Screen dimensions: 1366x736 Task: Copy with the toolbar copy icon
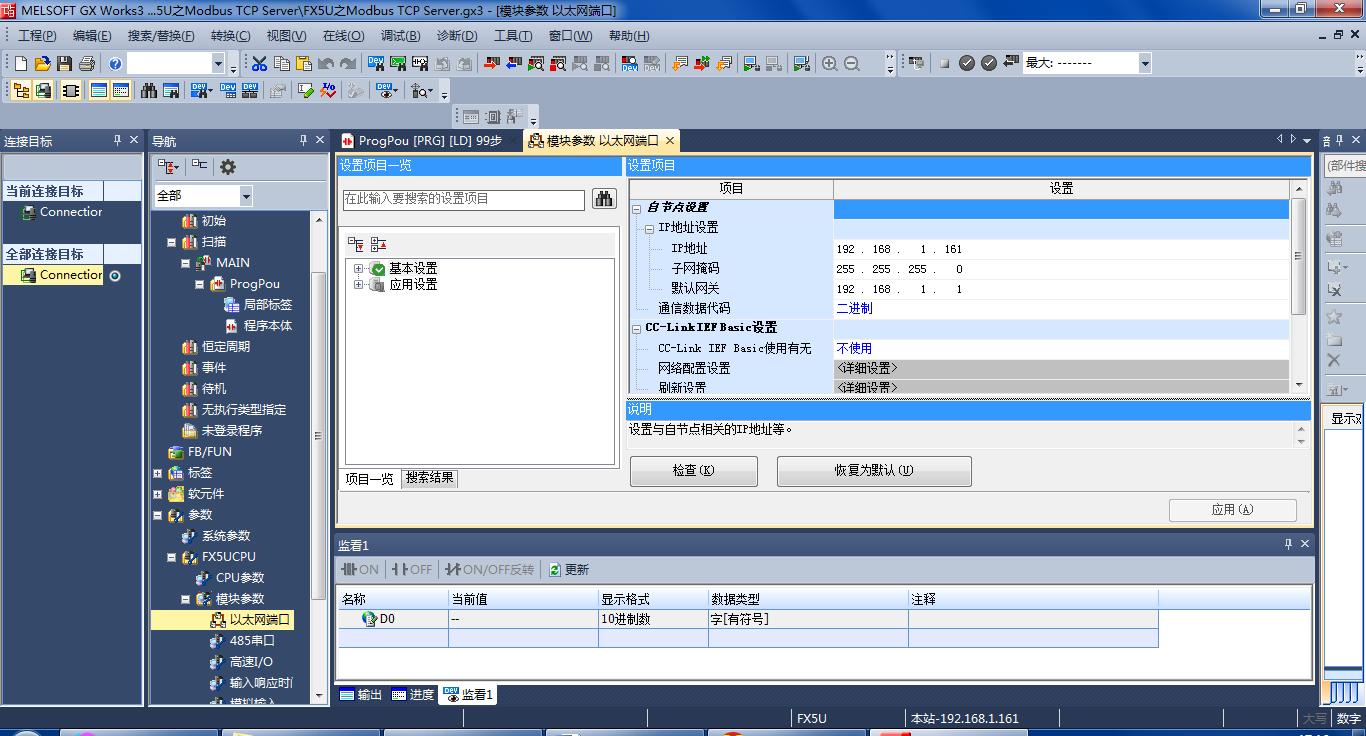tap(282, 63)
